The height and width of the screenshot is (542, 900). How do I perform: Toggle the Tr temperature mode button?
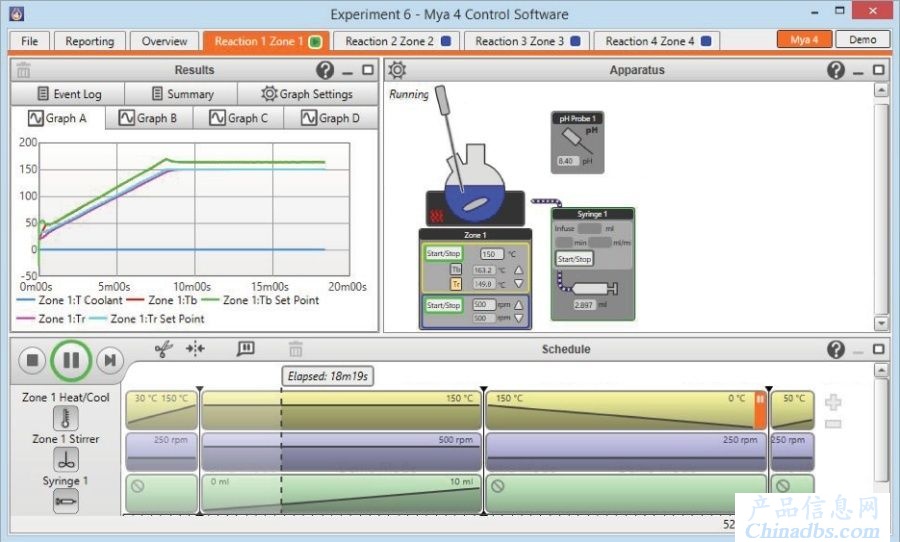click(456, 284)
